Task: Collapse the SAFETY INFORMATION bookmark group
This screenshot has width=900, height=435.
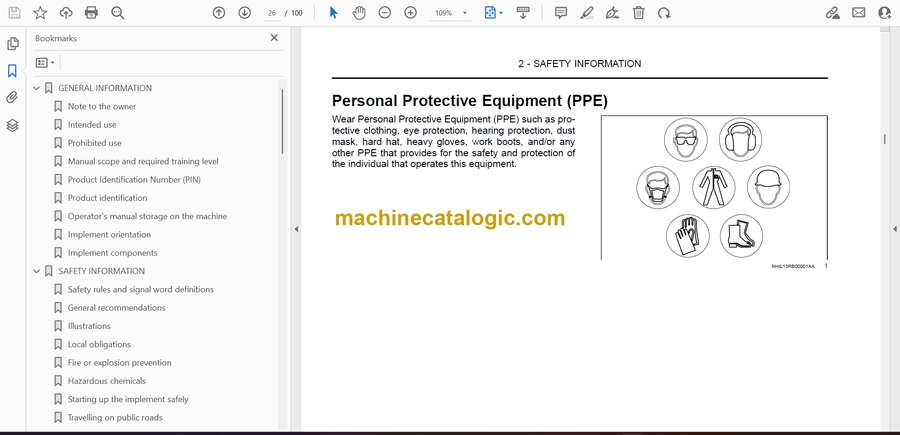Action: [x=37, y=271]
